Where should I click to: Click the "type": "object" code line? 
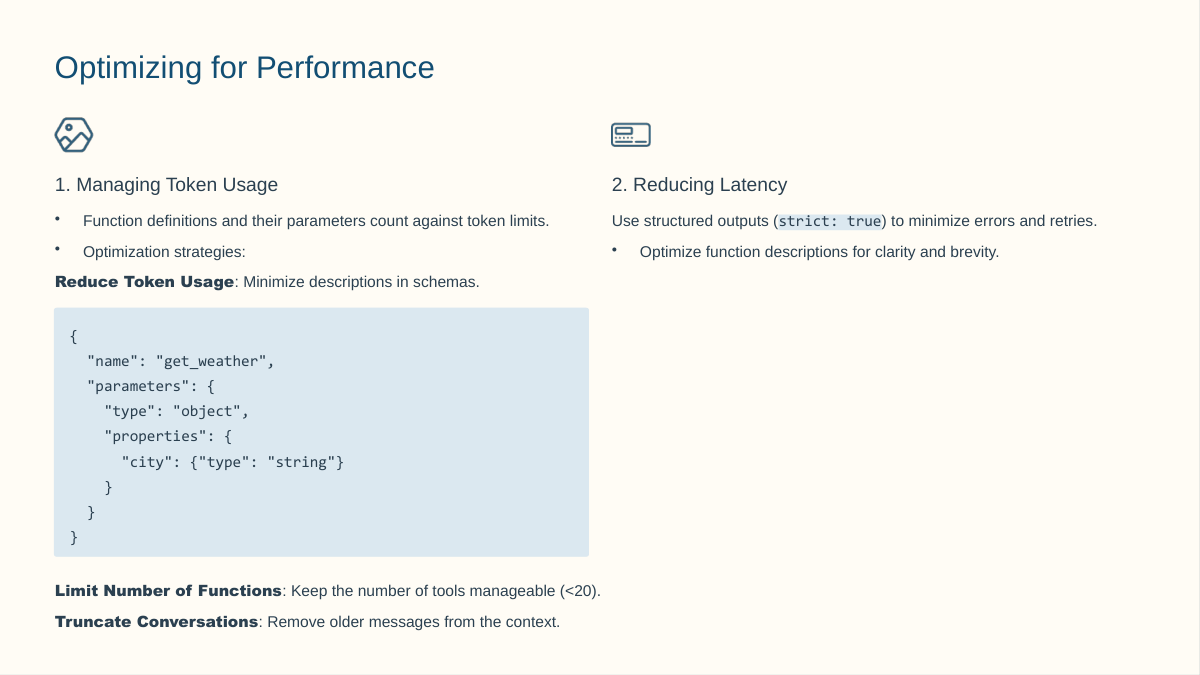(x=176, y=411)
